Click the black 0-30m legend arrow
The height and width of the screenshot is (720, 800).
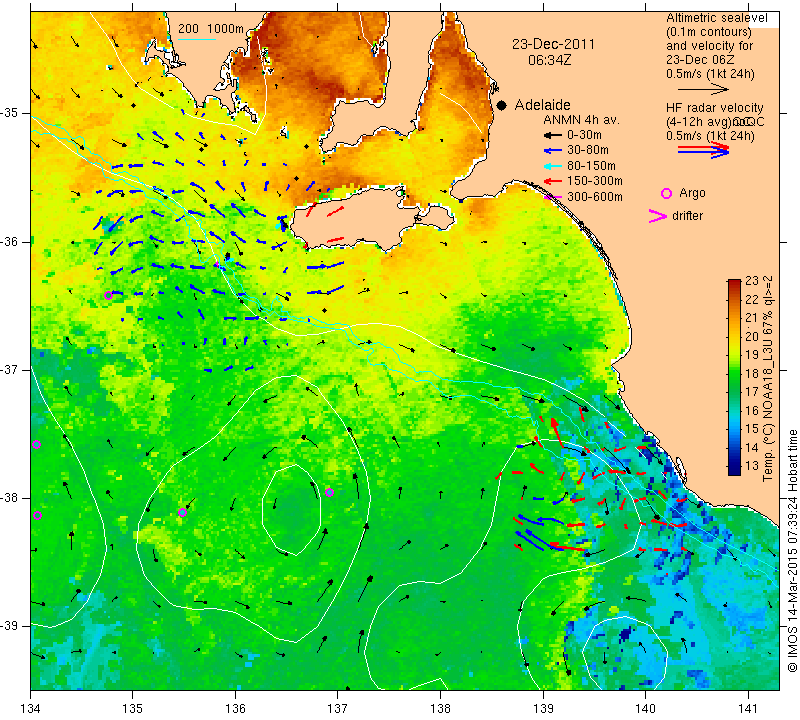coord(552,136)
